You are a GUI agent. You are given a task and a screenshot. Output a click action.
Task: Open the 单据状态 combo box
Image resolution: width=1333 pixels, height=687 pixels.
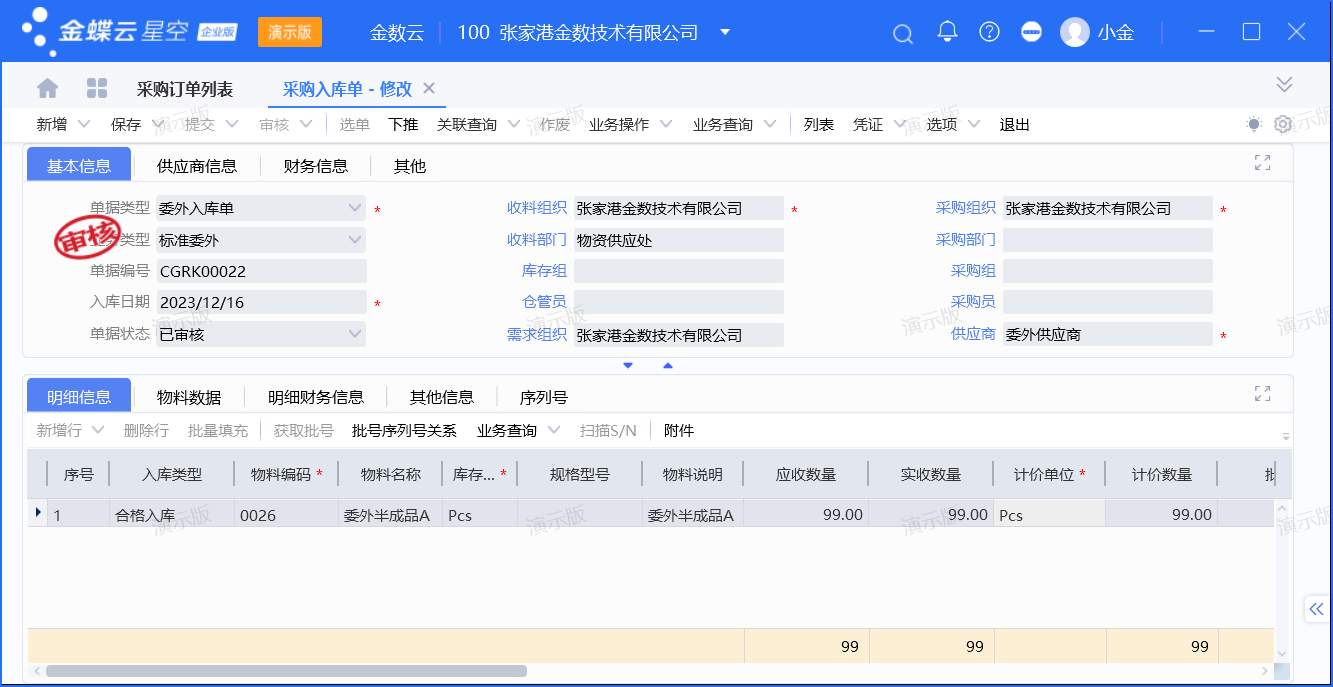coord(261,334)
